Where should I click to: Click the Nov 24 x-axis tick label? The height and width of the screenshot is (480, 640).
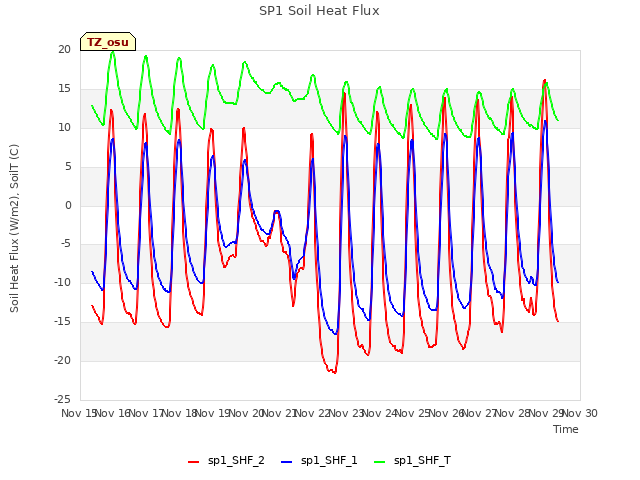pos(380,413)
